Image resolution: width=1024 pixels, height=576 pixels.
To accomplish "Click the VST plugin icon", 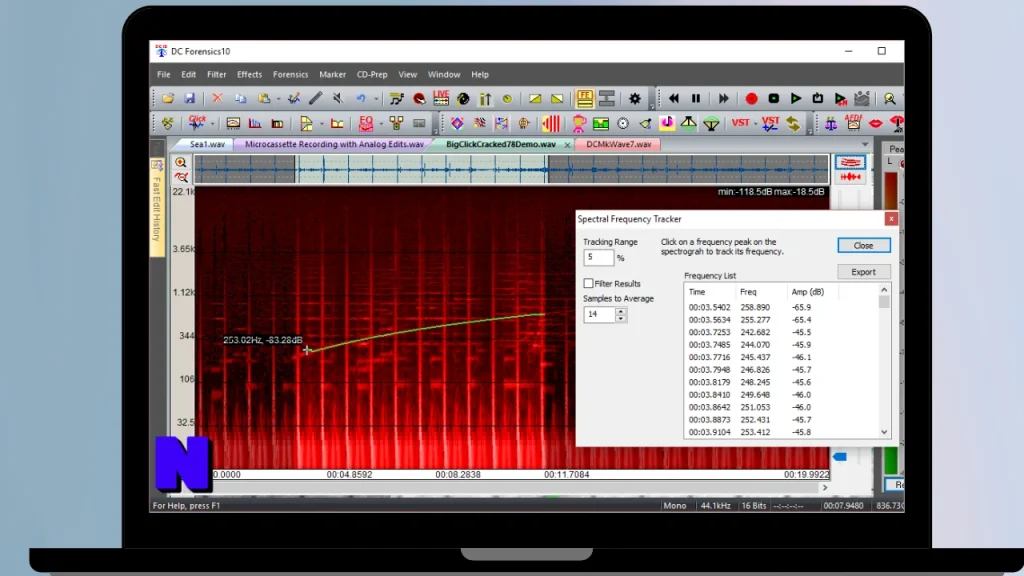I will coord(740,123).
